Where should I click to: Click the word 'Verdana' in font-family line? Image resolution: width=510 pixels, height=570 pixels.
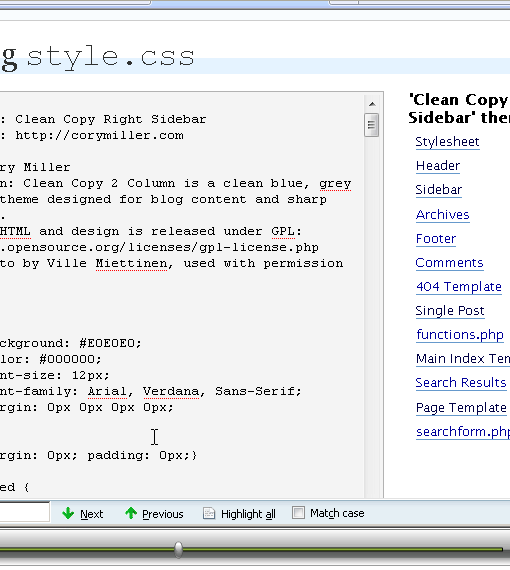click(x=170, y=392)
